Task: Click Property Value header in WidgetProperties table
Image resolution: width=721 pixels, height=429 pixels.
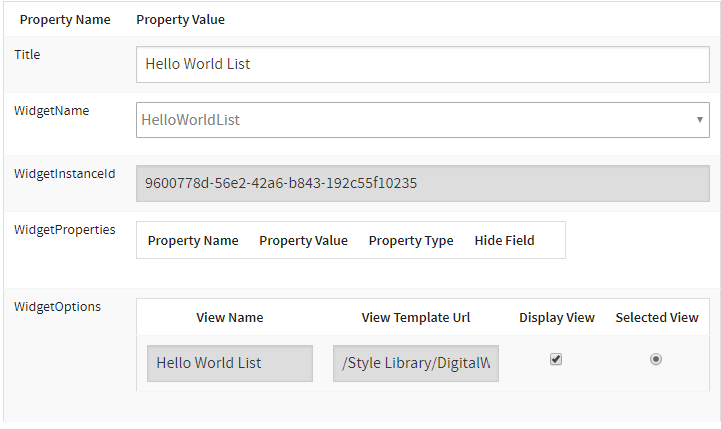Action: (303, 240)
